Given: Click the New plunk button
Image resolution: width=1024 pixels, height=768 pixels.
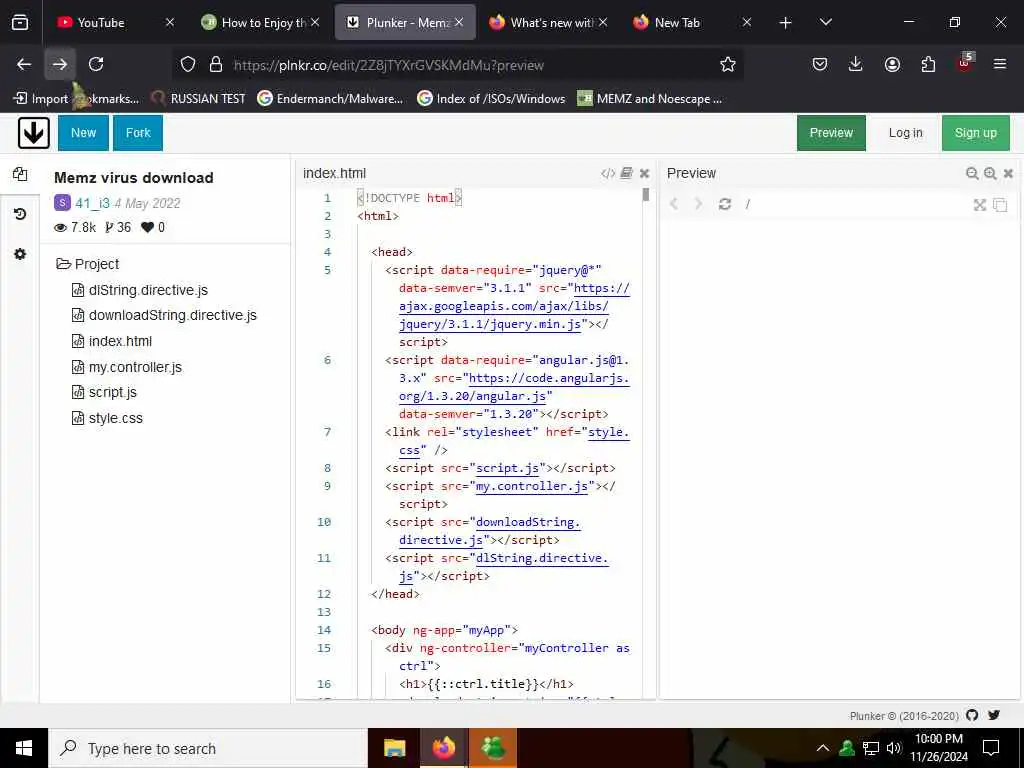Looking at the screenshot, I should (x=83, y=133).
